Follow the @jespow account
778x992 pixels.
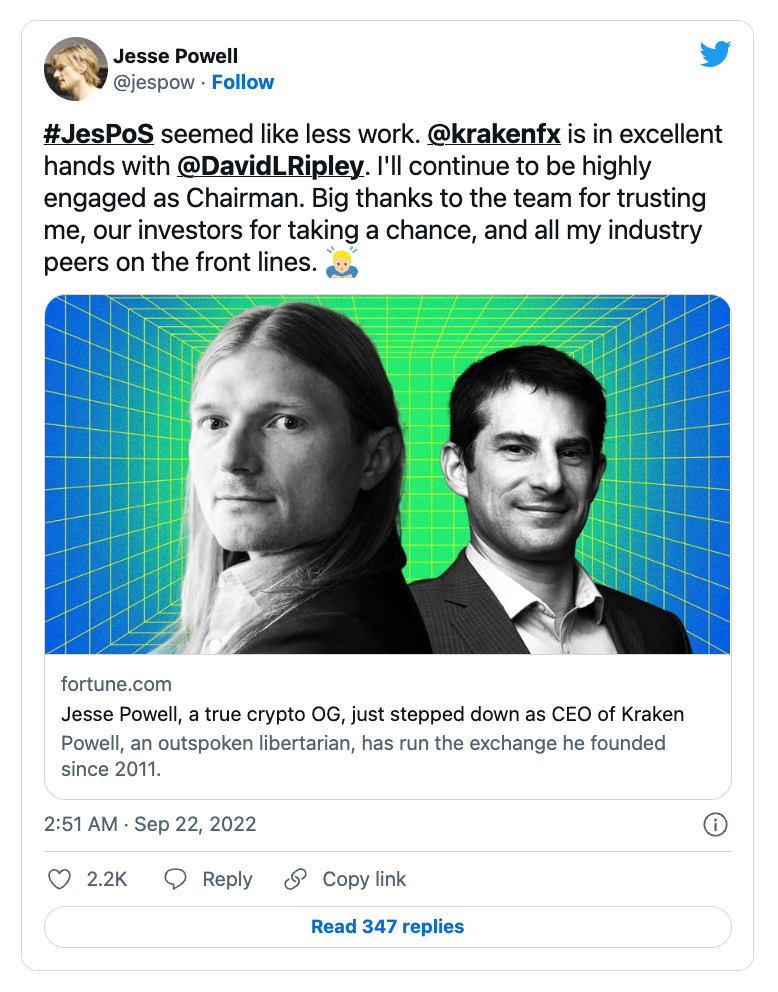click(243, 82)
